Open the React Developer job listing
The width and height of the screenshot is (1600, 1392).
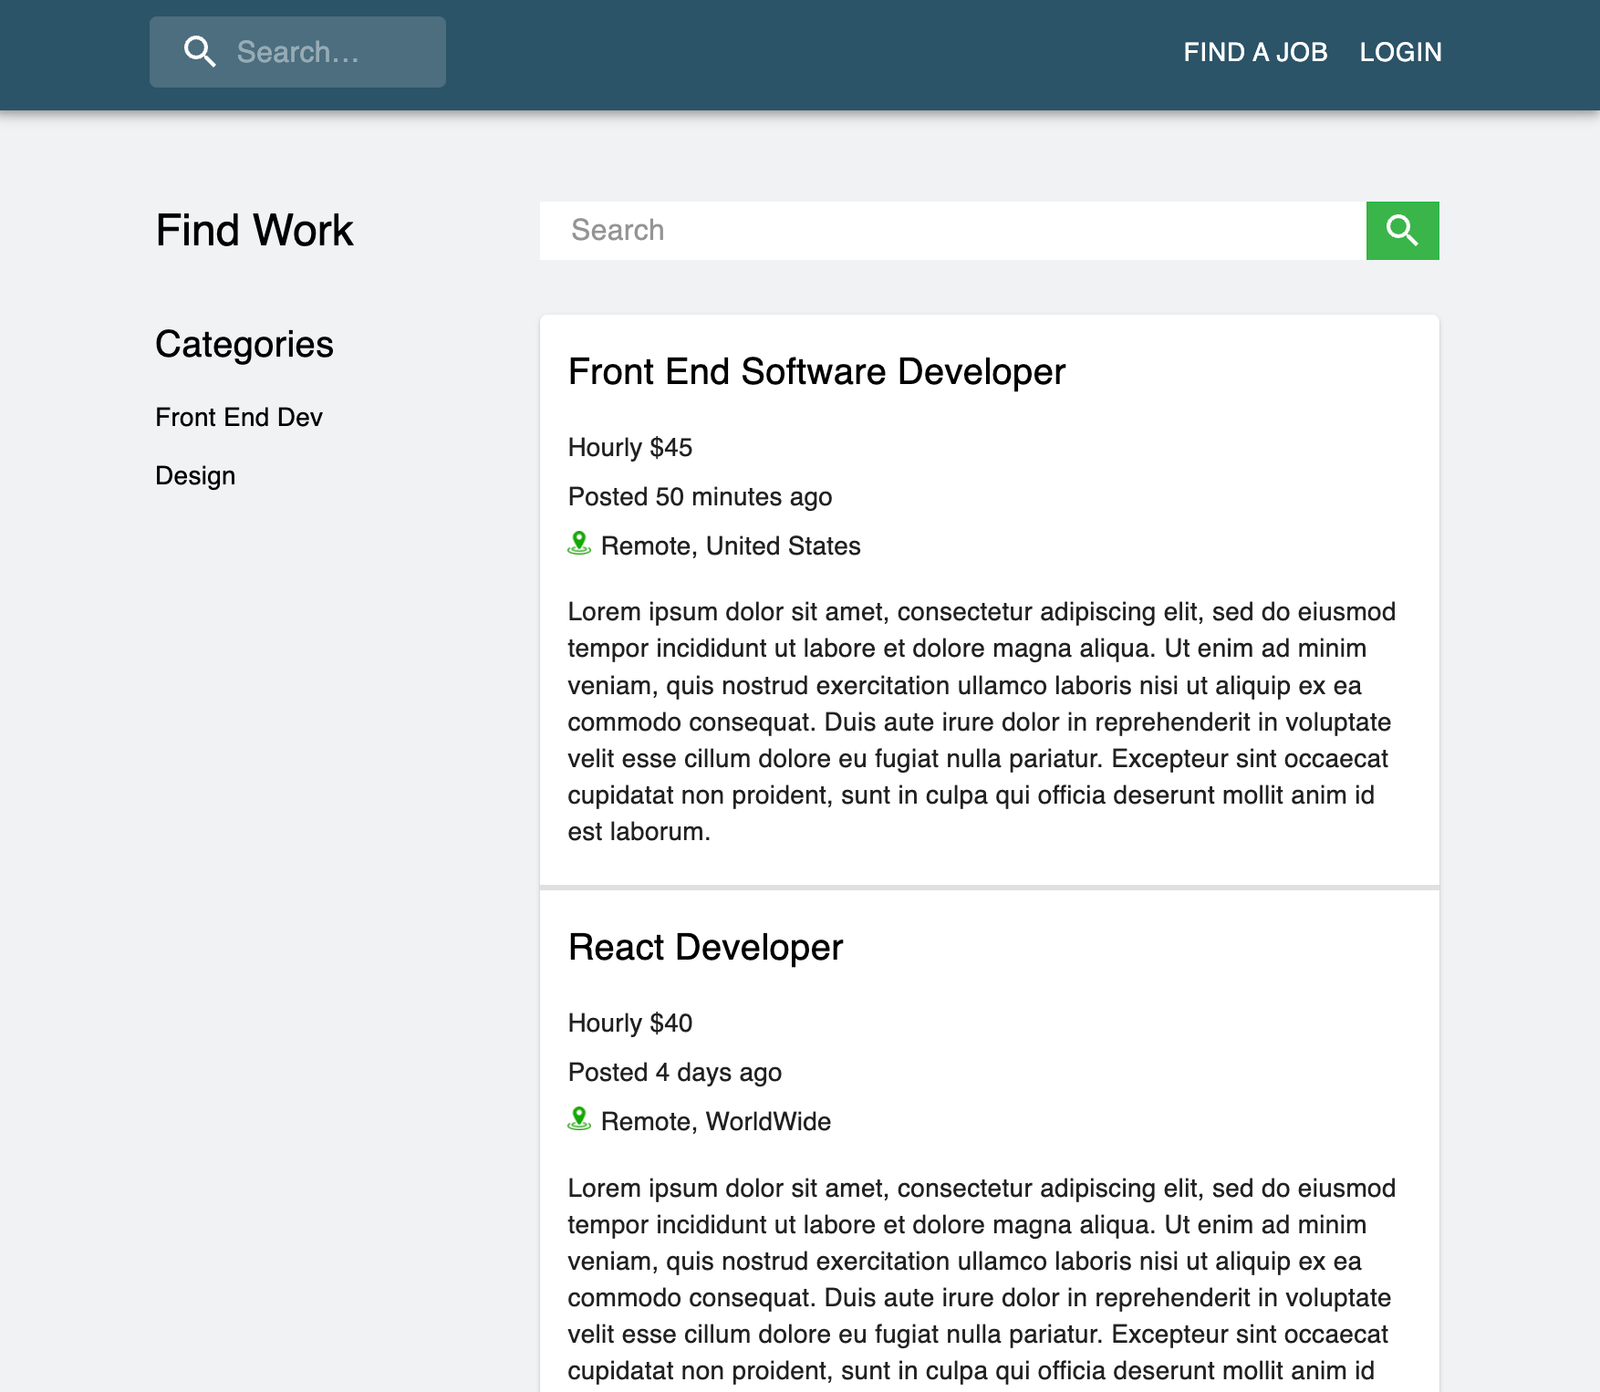705,948
